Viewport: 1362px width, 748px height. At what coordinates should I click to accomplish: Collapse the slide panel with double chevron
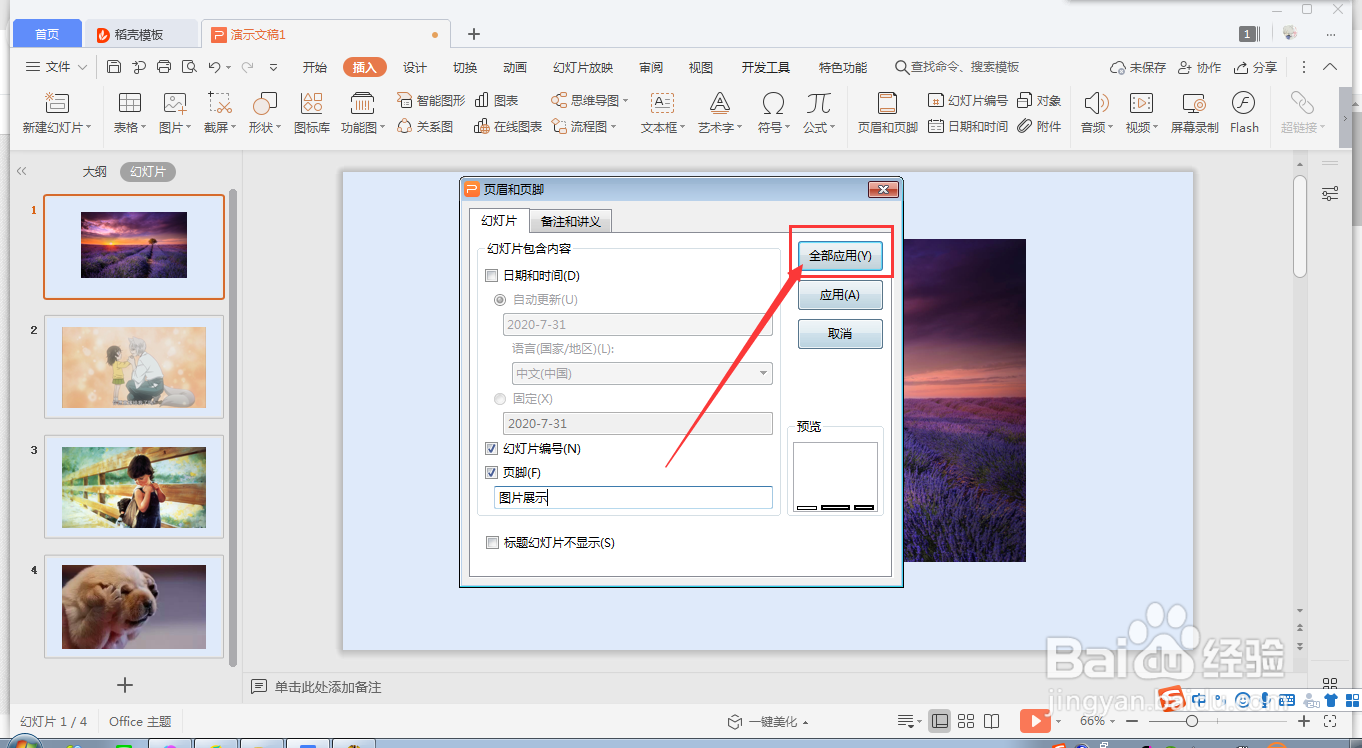click(22, 172)
